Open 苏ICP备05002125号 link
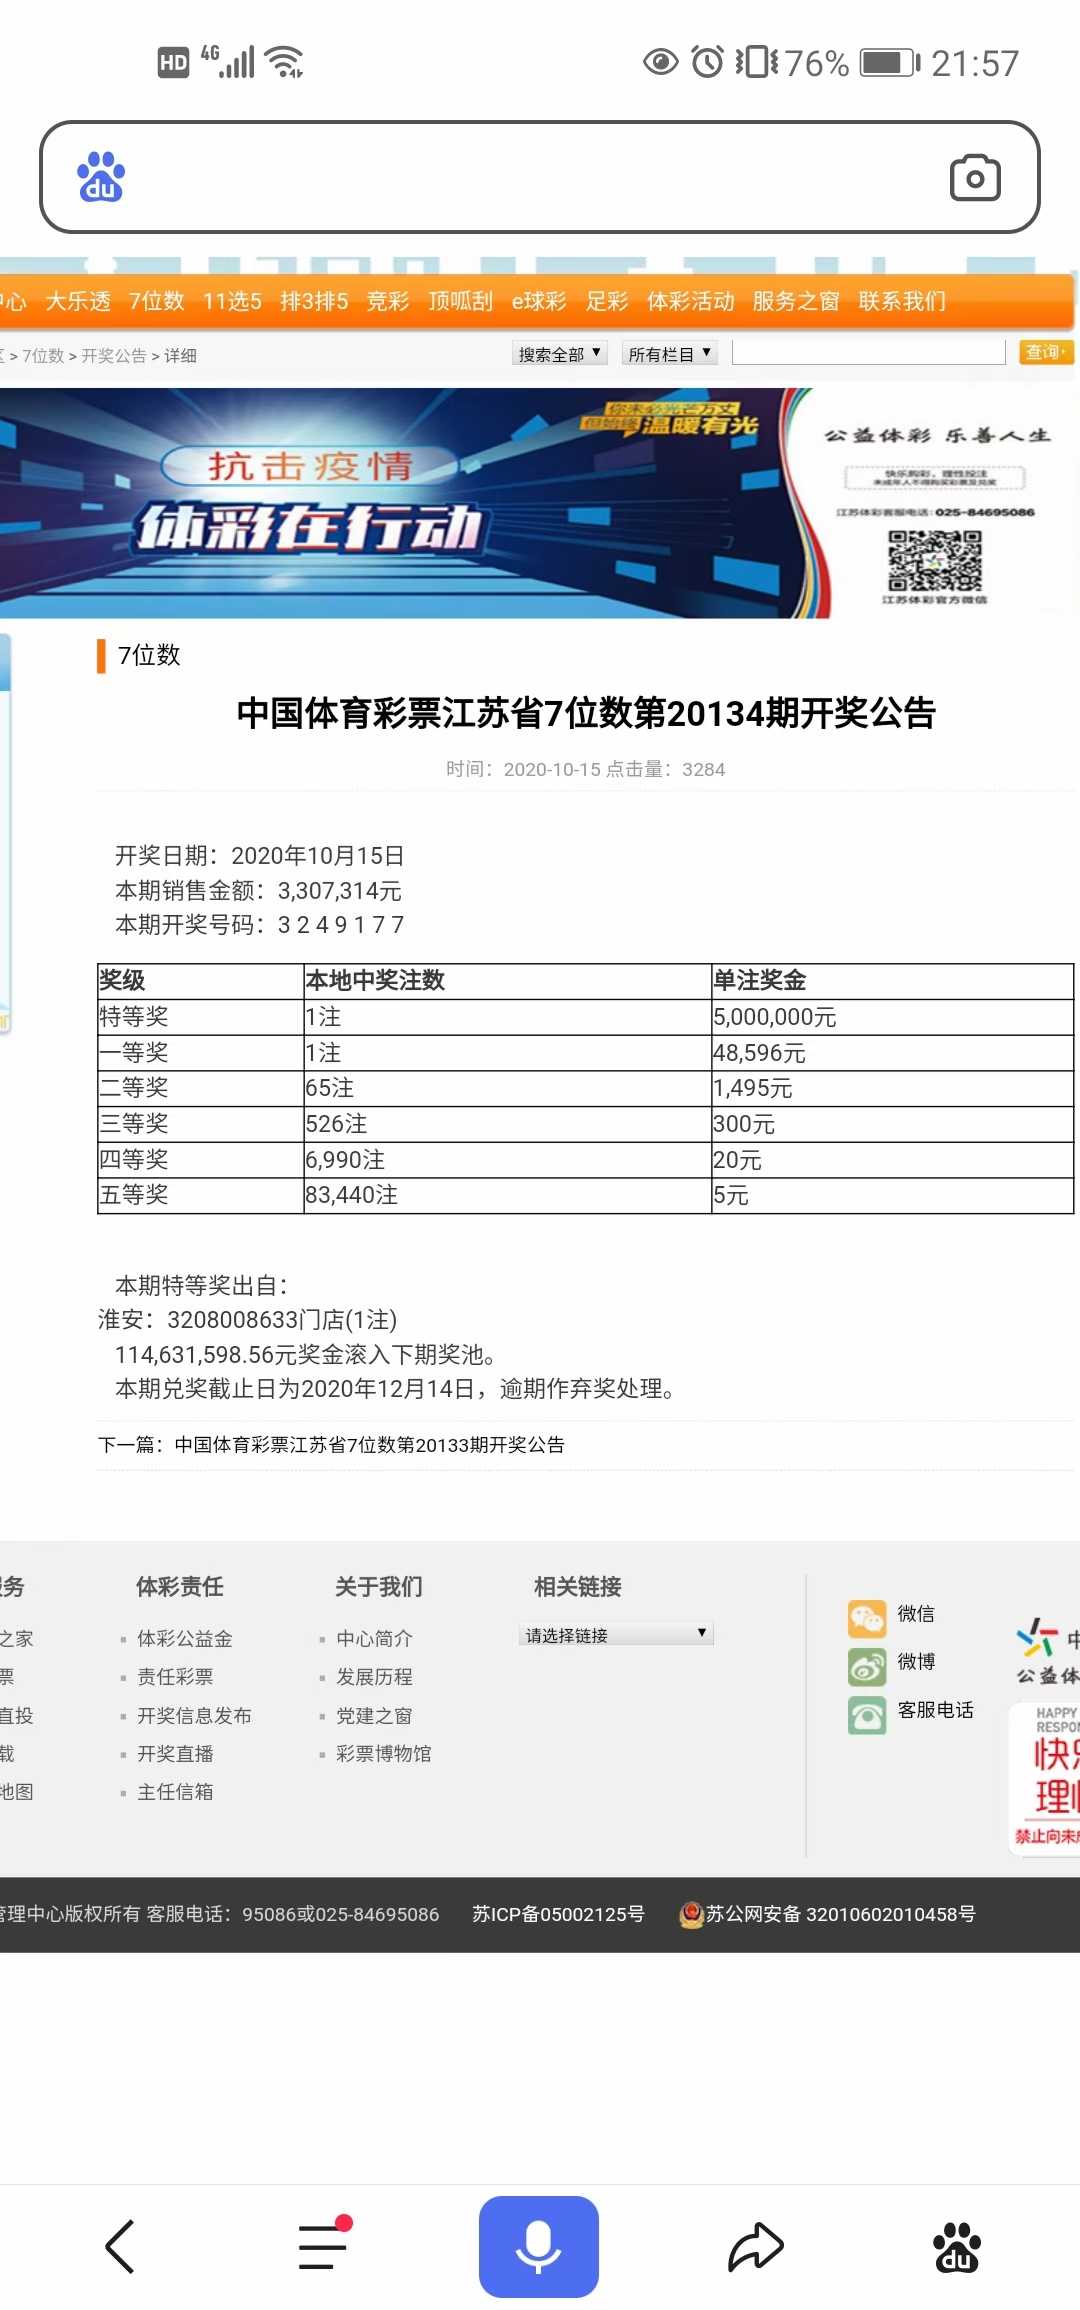Viewport: 1080px width, 2310px height. (x=558, y=1914)
